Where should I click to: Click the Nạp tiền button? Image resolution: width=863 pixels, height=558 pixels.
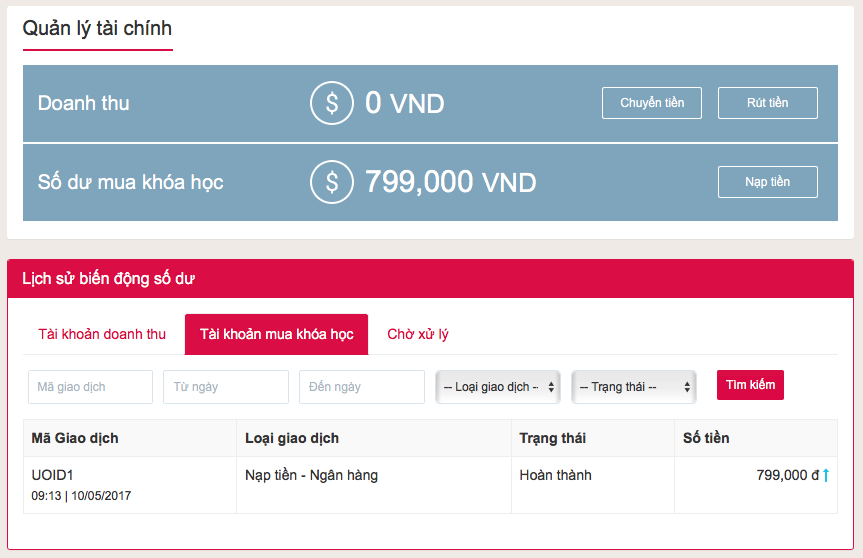coord(767,182)
